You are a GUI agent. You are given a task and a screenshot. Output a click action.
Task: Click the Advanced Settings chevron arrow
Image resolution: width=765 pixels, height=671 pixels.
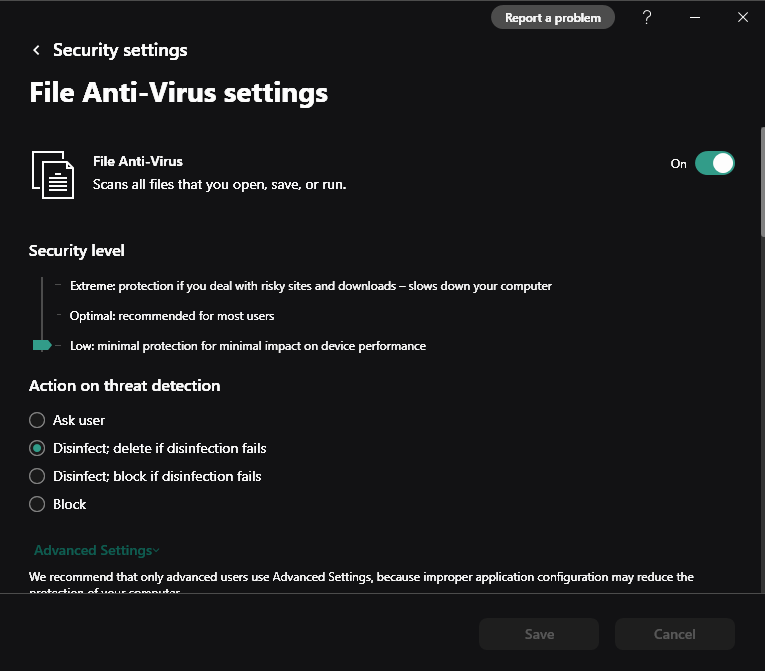[157, 551]
